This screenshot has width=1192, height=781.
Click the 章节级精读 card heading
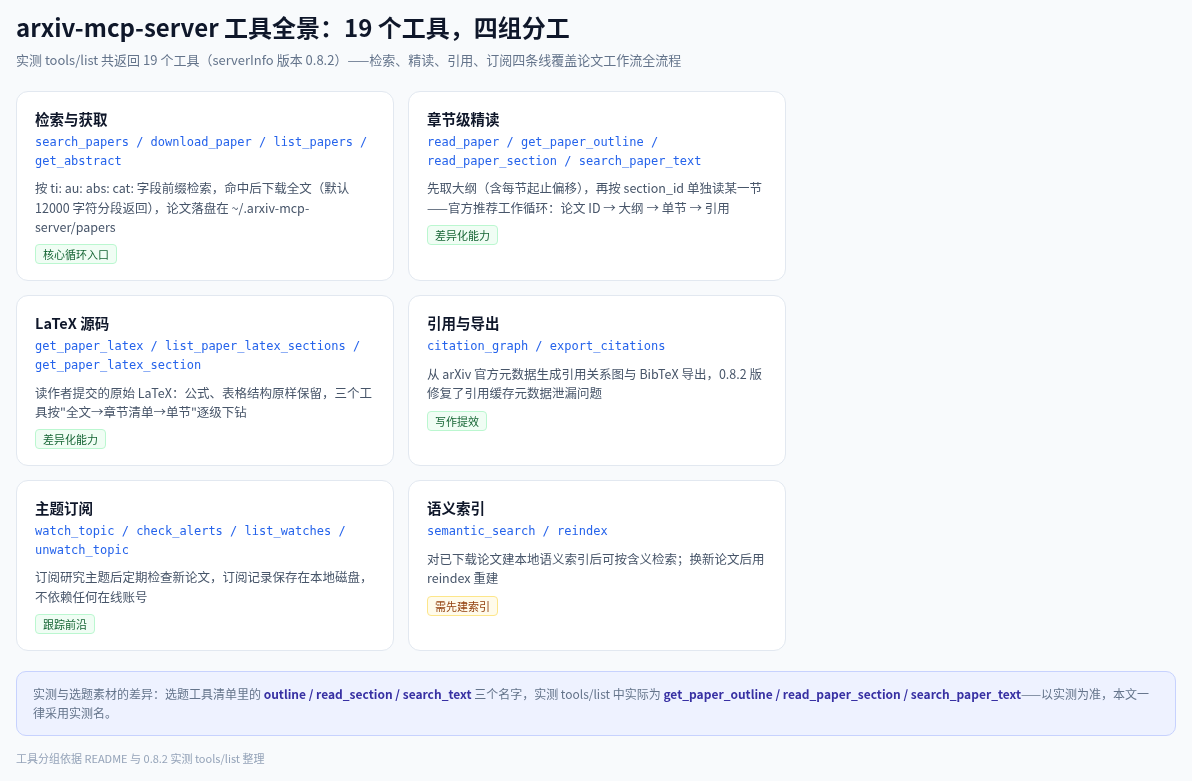click(463, 119)
